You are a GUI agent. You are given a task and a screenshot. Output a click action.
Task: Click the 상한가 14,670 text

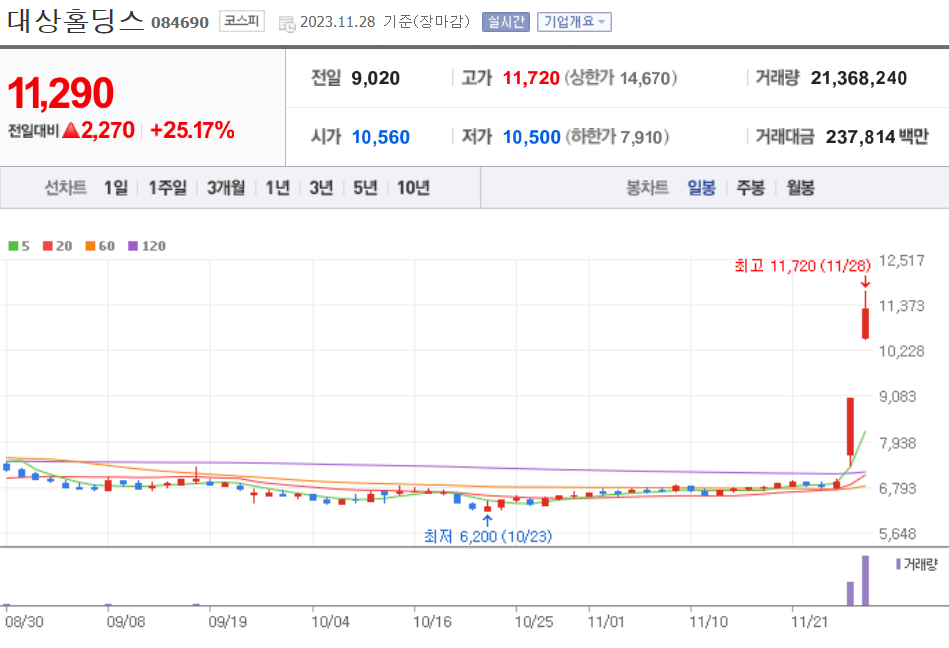[x=620, y=78]
